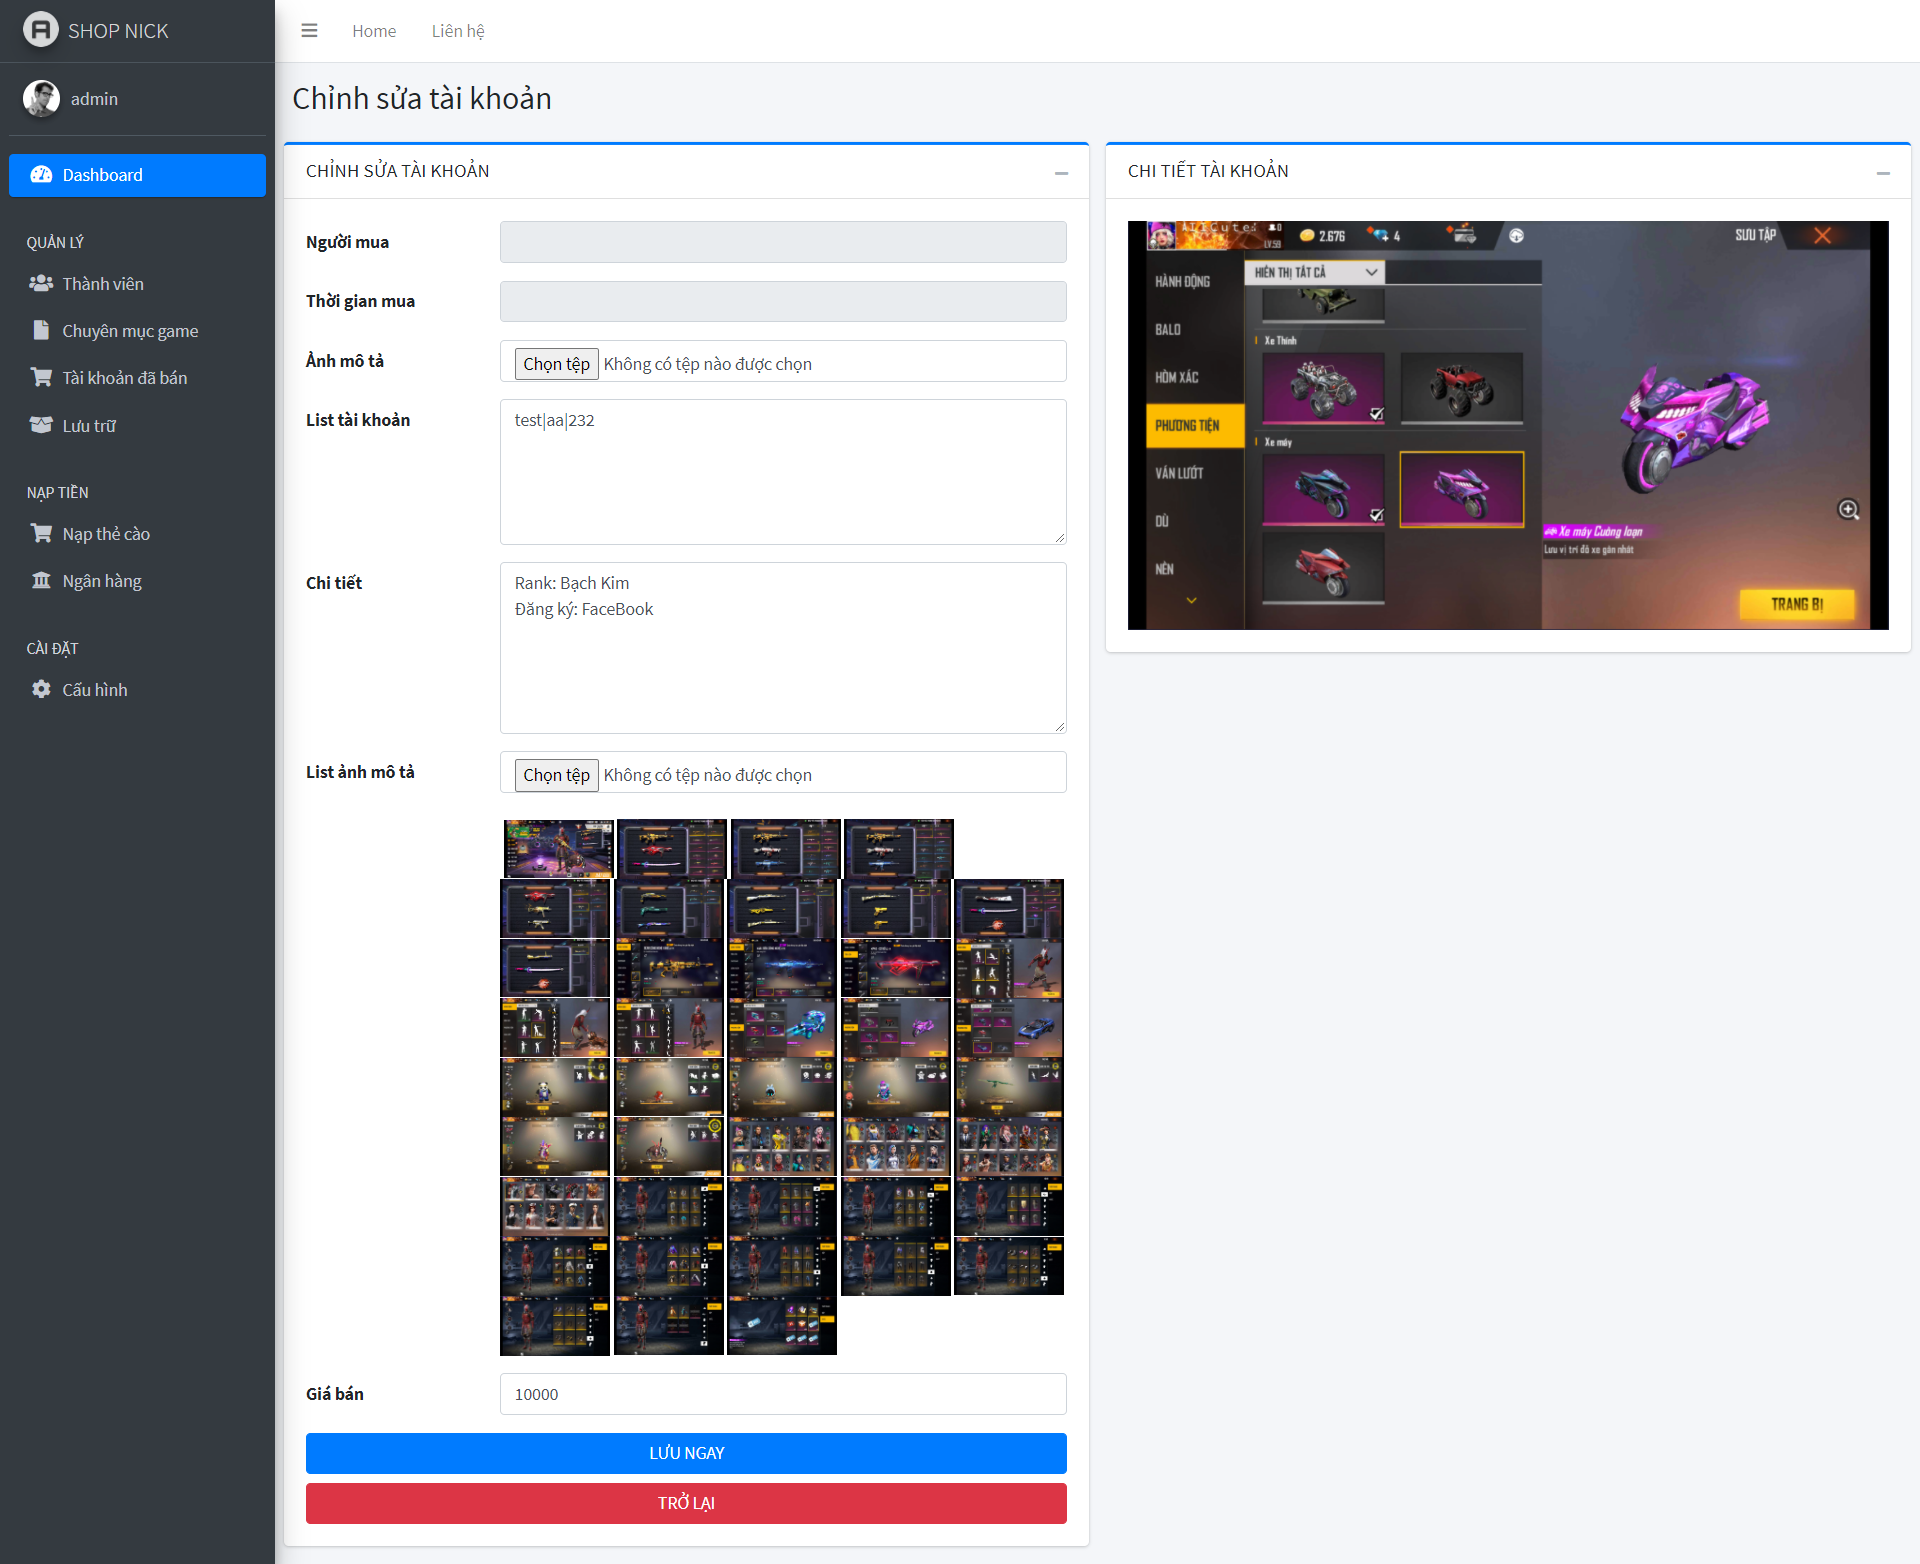Image resolution: width=1920 pixels, height=1564 pixels.
Task: Select the Dashboard sidebar item
Action: [x=137, y=175]
